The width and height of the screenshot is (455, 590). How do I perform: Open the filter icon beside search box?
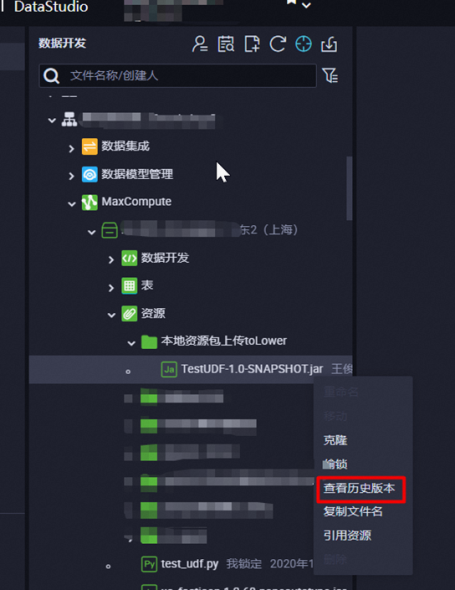(330, 75)
